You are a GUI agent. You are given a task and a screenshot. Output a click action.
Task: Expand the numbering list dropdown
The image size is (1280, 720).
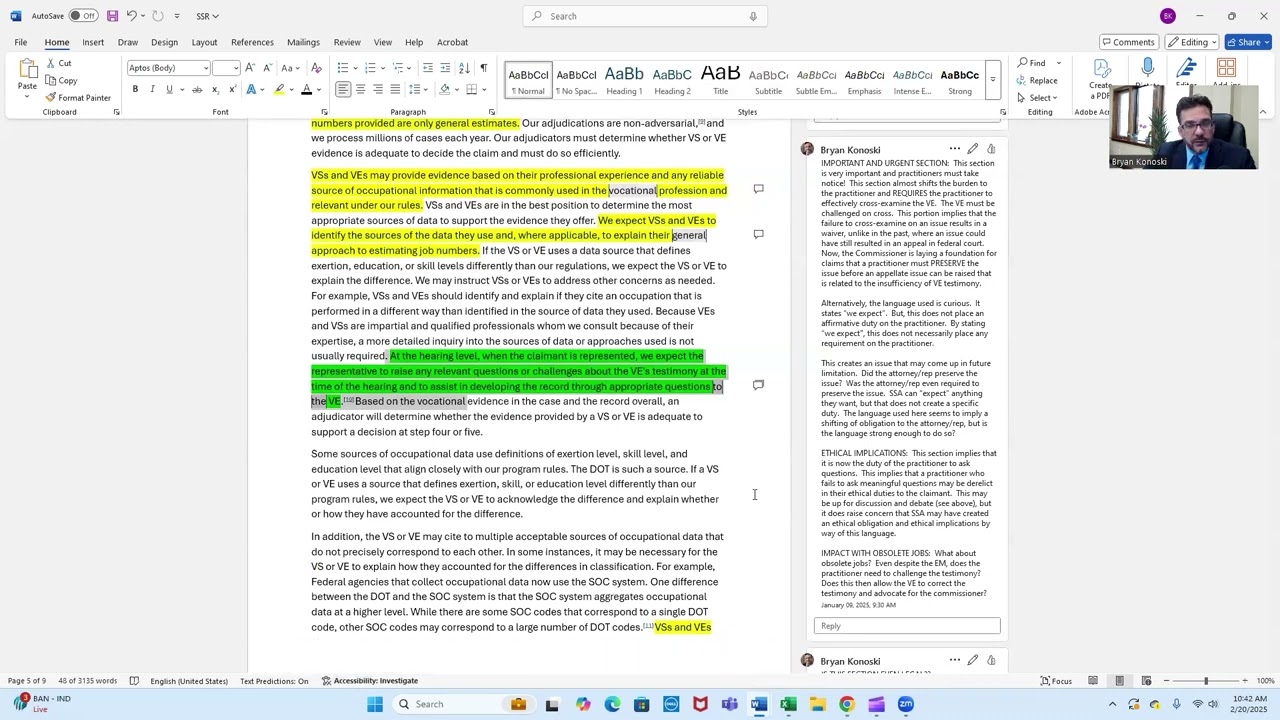tap(381, 68)
